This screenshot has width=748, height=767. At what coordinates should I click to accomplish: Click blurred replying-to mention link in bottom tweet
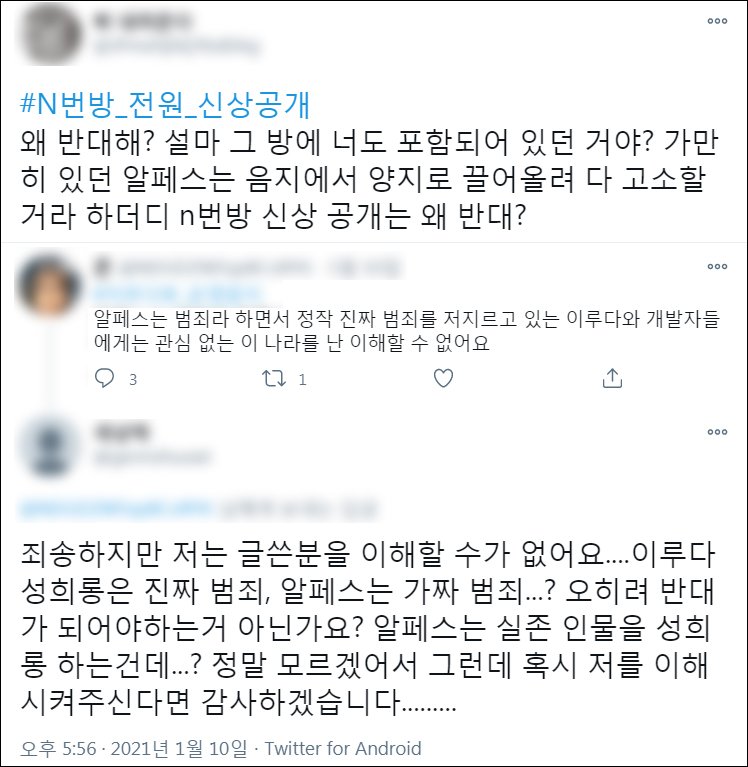[x=115, y=509]
